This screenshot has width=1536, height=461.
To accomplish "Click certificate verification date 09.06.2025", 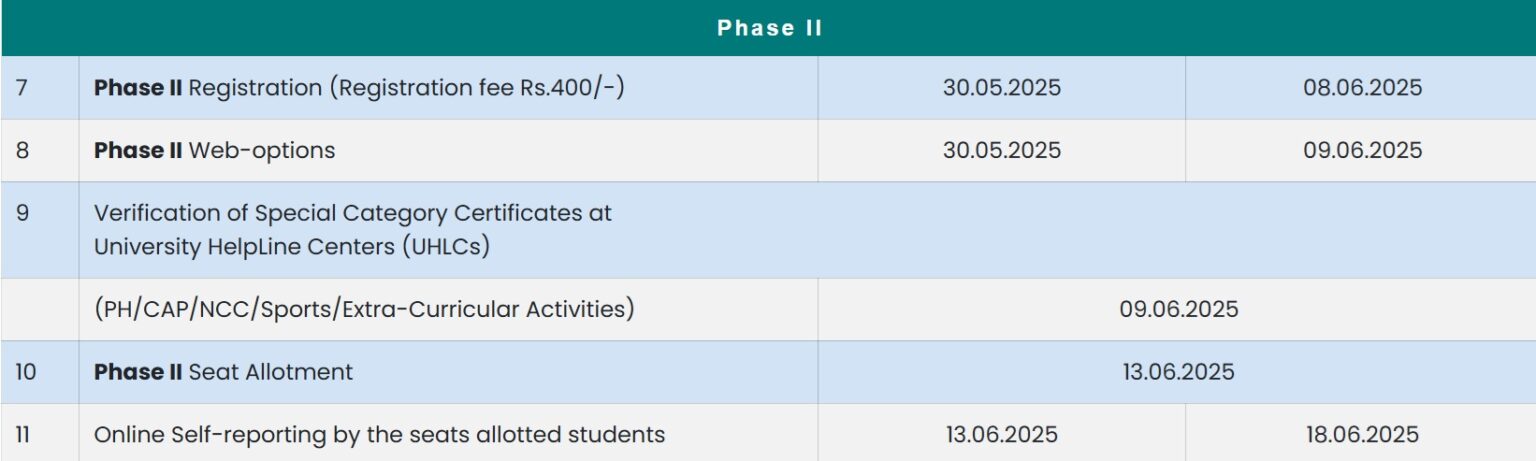I will 1178,310.
